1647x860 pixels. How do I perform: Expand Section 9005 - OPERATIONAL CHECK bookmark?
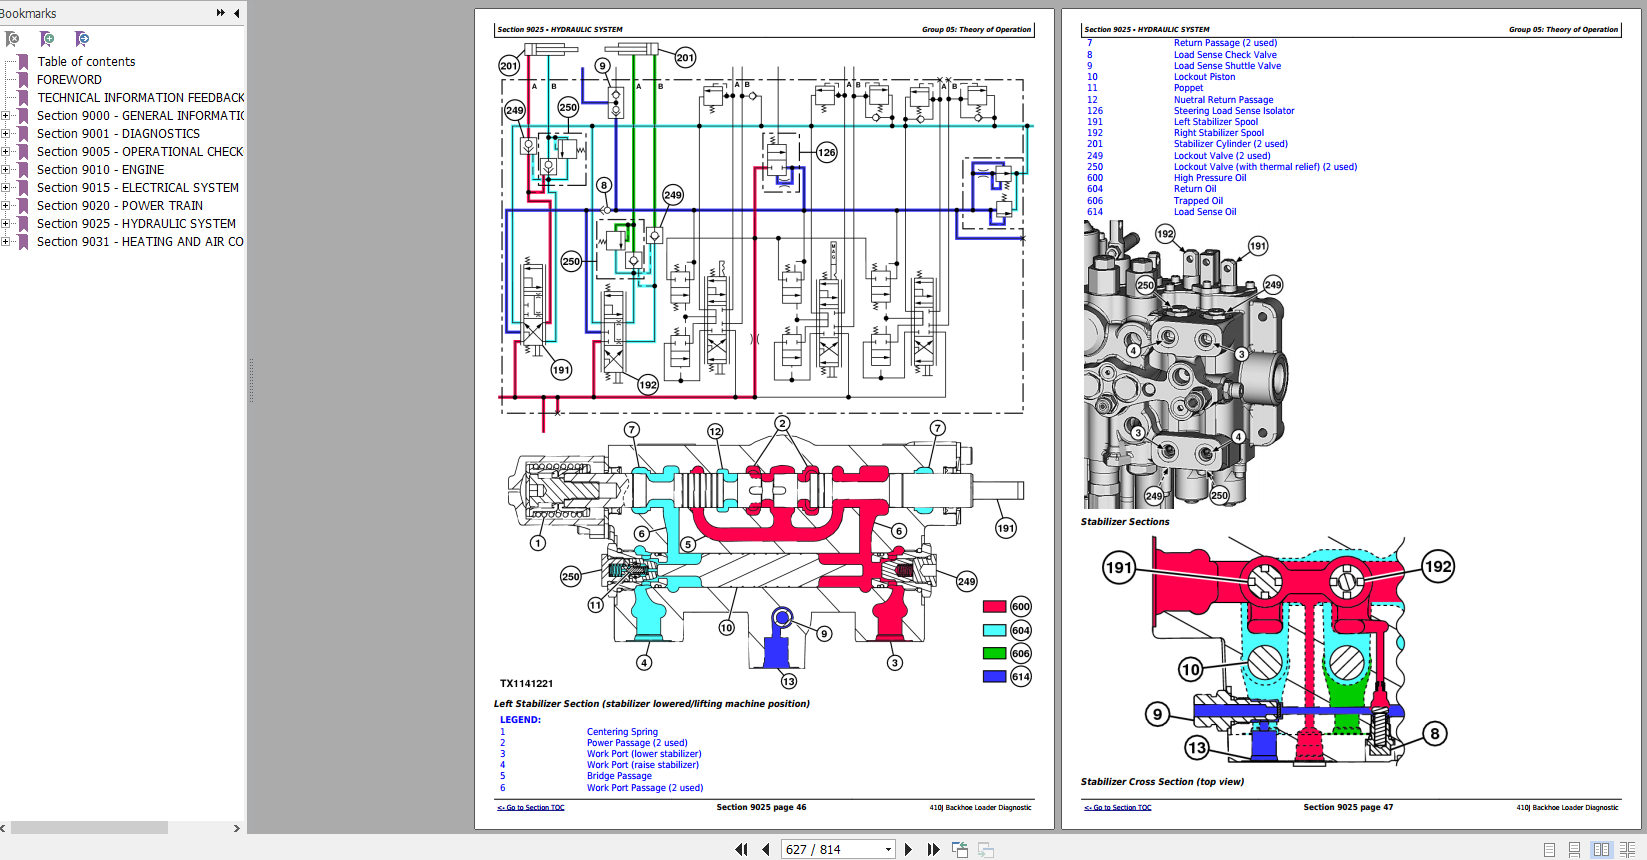[x=5, y=152]
